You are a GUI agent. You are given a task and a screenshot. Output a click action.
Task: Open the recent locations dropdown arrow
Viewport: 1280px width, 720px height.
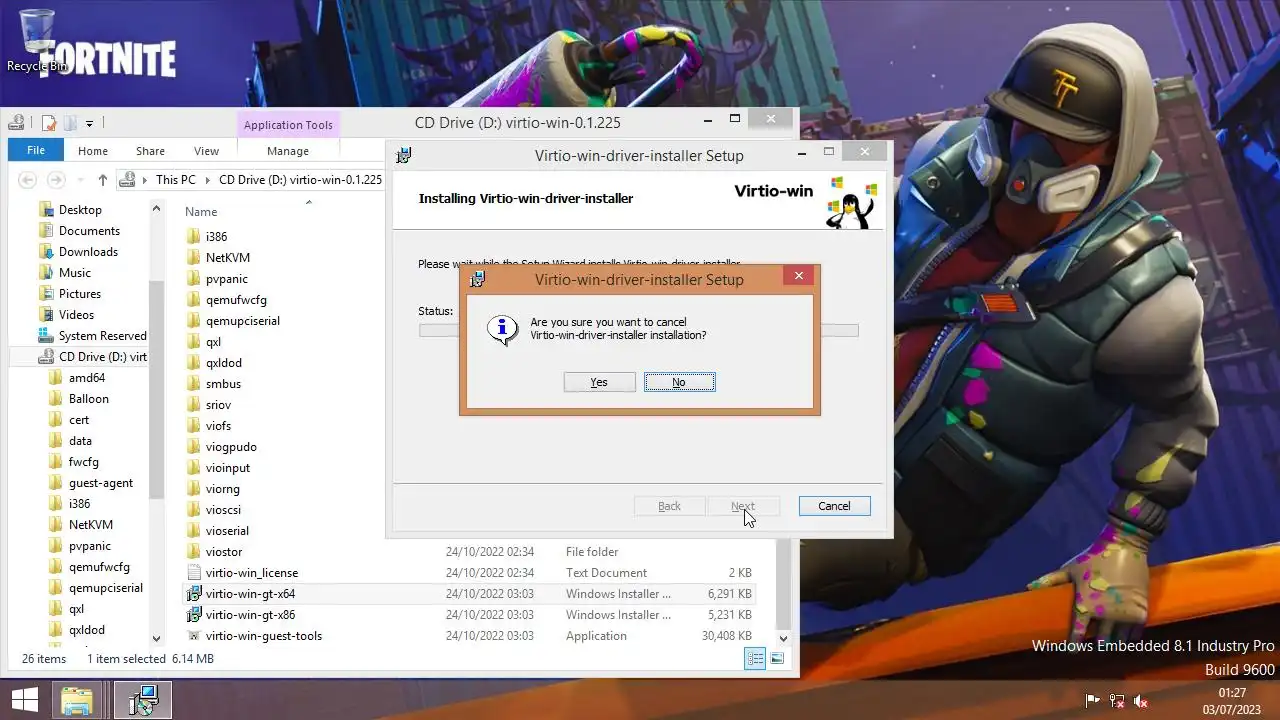pos(79,180)
